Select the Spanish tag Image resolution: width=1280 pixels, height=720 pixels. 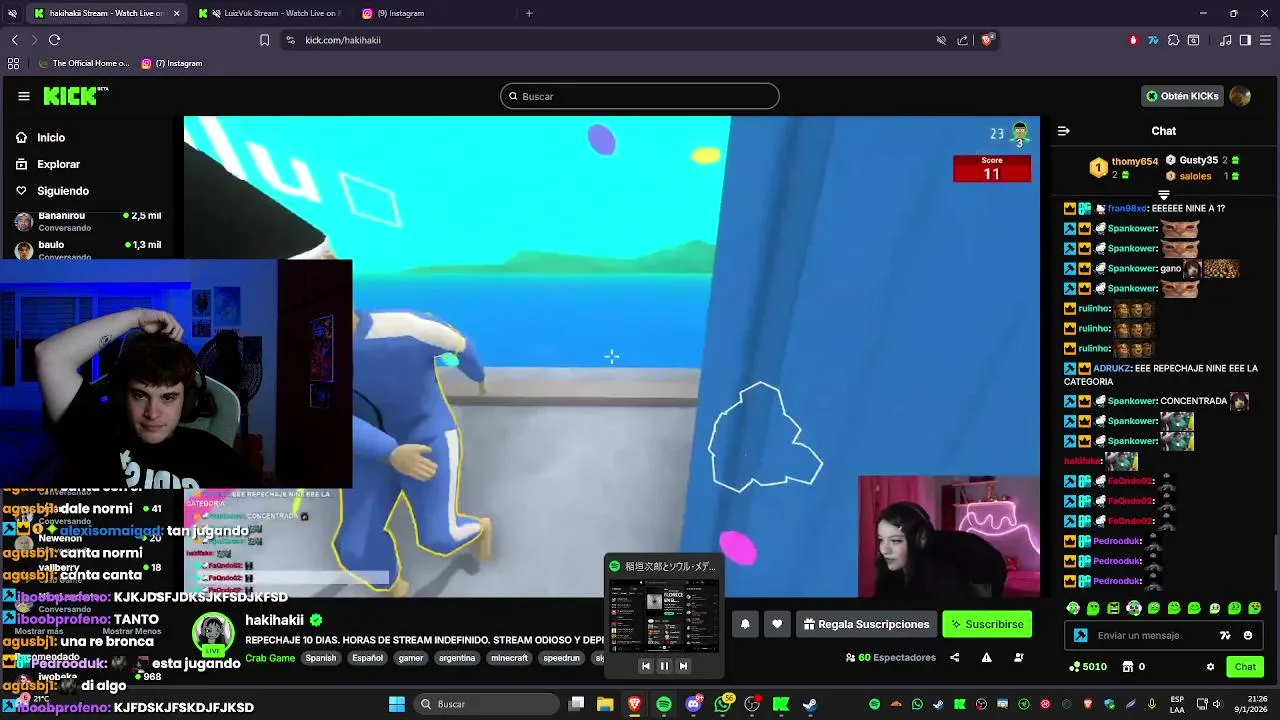coord(321,658)
